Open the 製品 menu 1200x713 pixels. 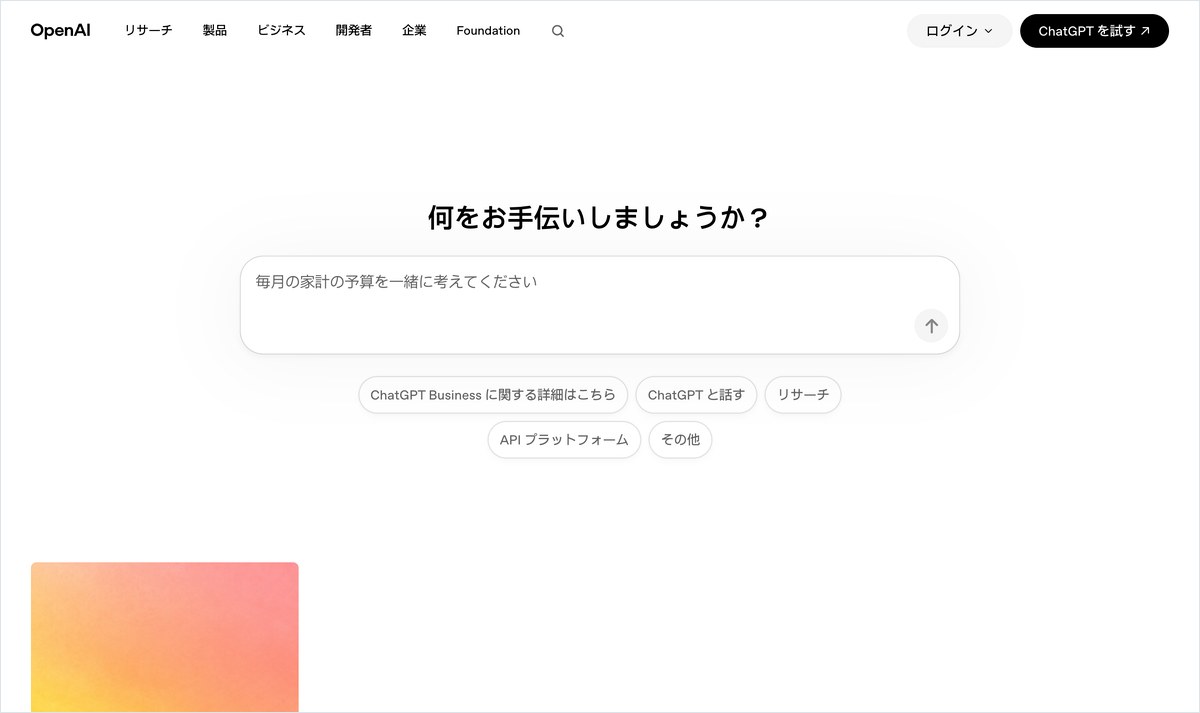(x=215, y=31)
